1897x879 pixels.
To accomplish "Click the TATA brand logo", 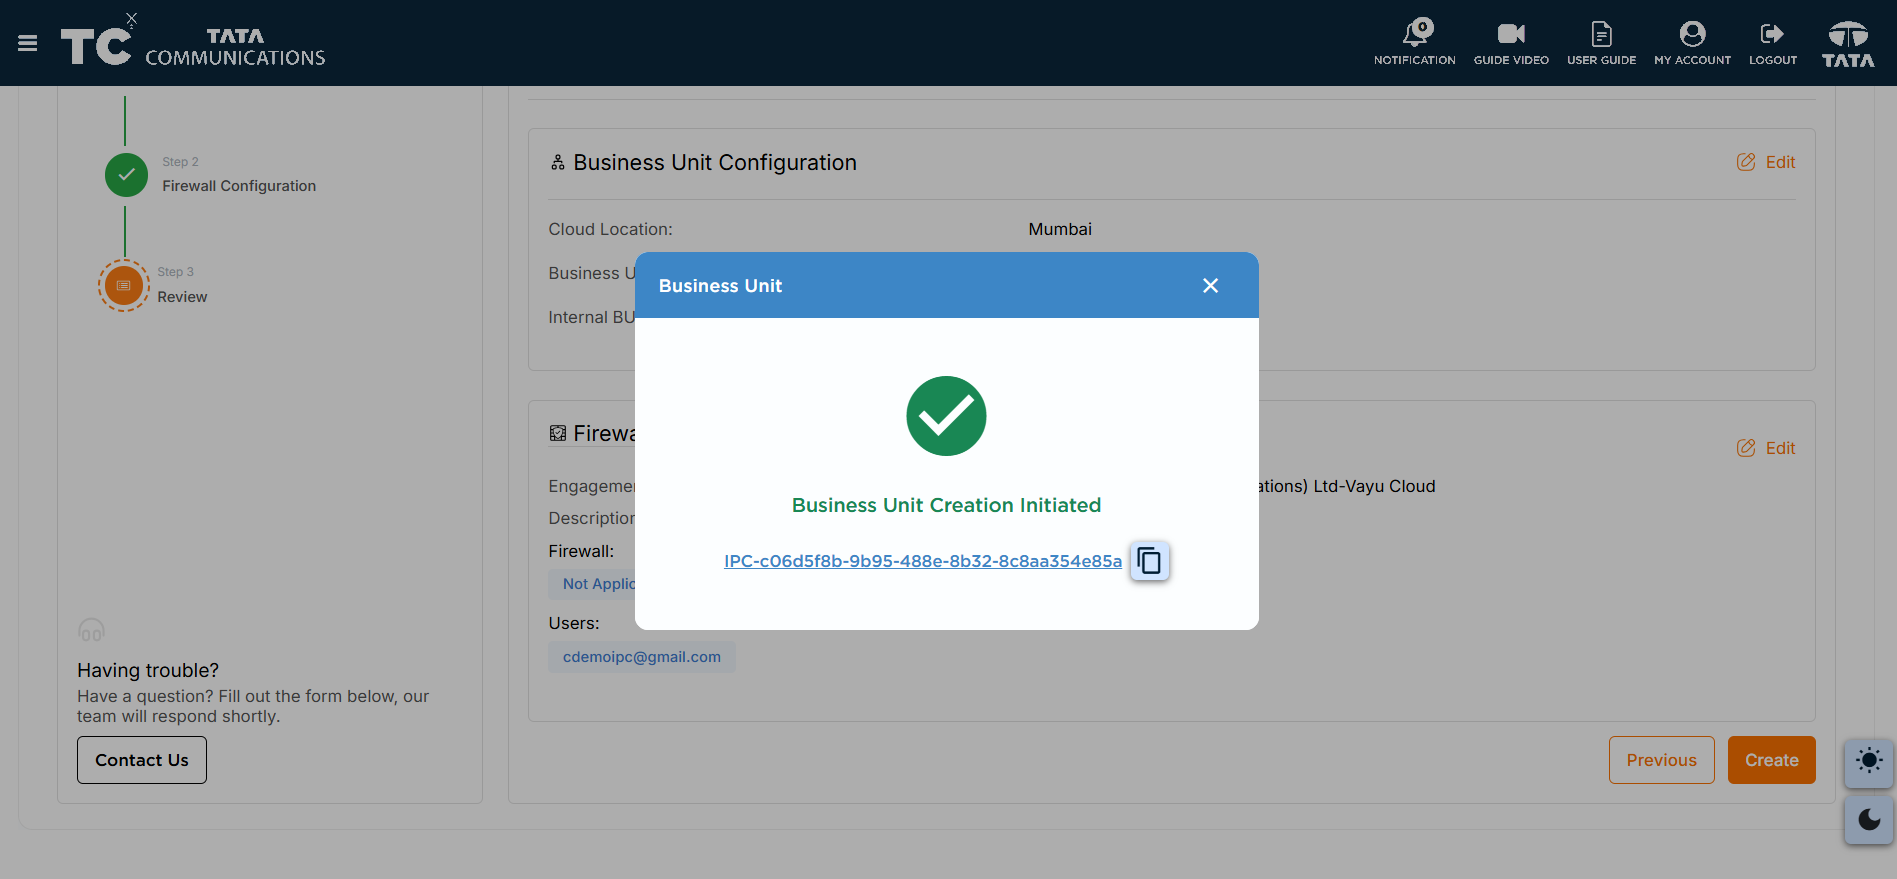I will pyautogui.click(x=1848, y=43).
